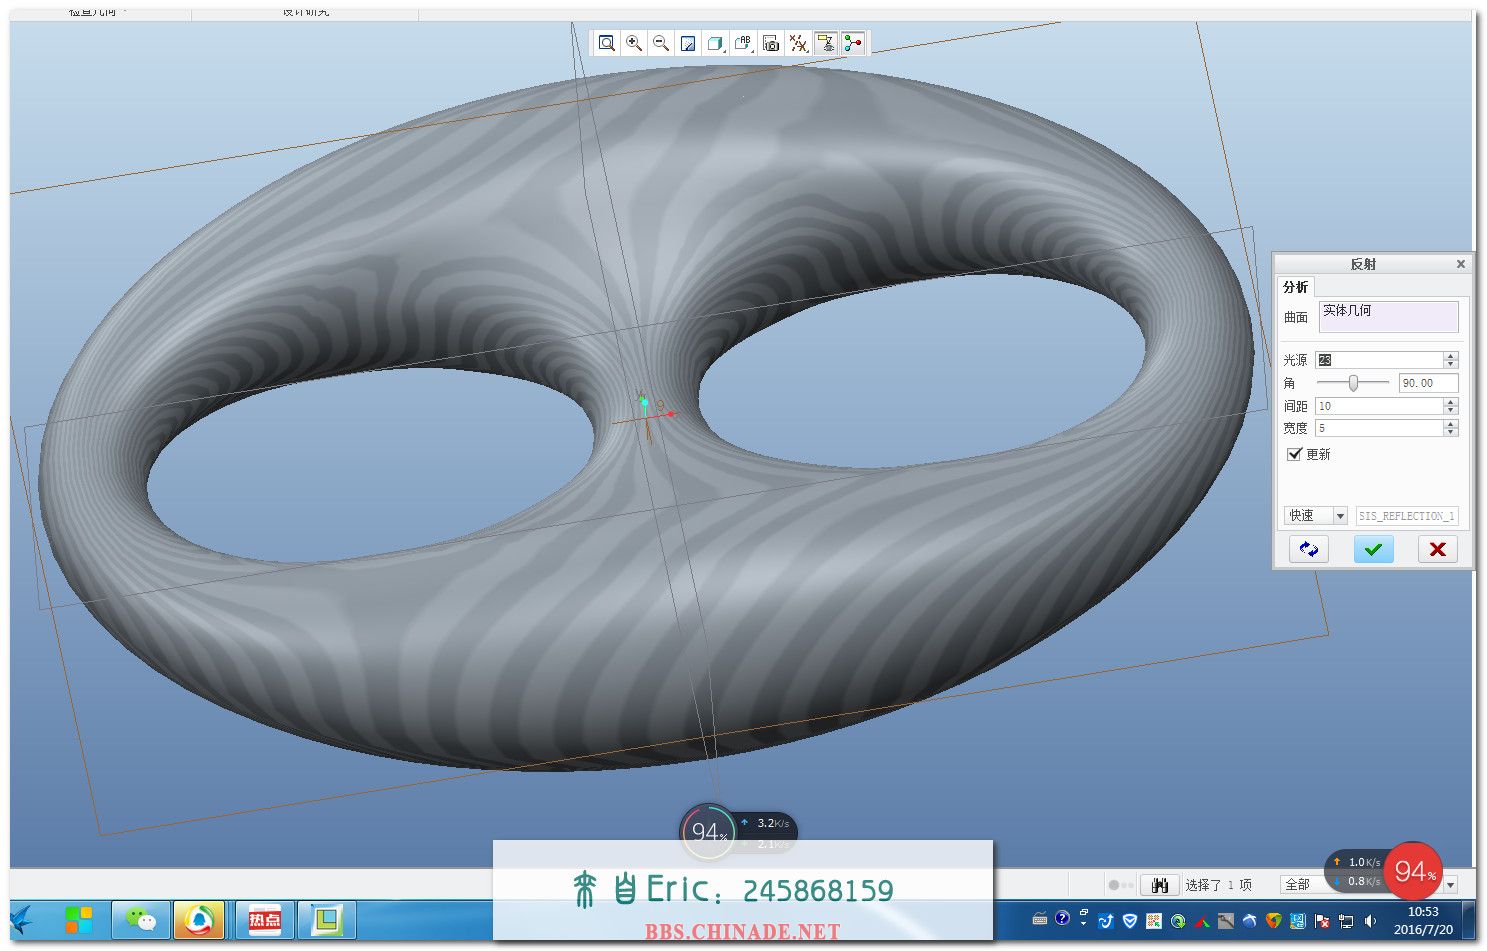Click the Refit view icon
Viewport: 1487px width, 951px height.
[x=607, y=43]
